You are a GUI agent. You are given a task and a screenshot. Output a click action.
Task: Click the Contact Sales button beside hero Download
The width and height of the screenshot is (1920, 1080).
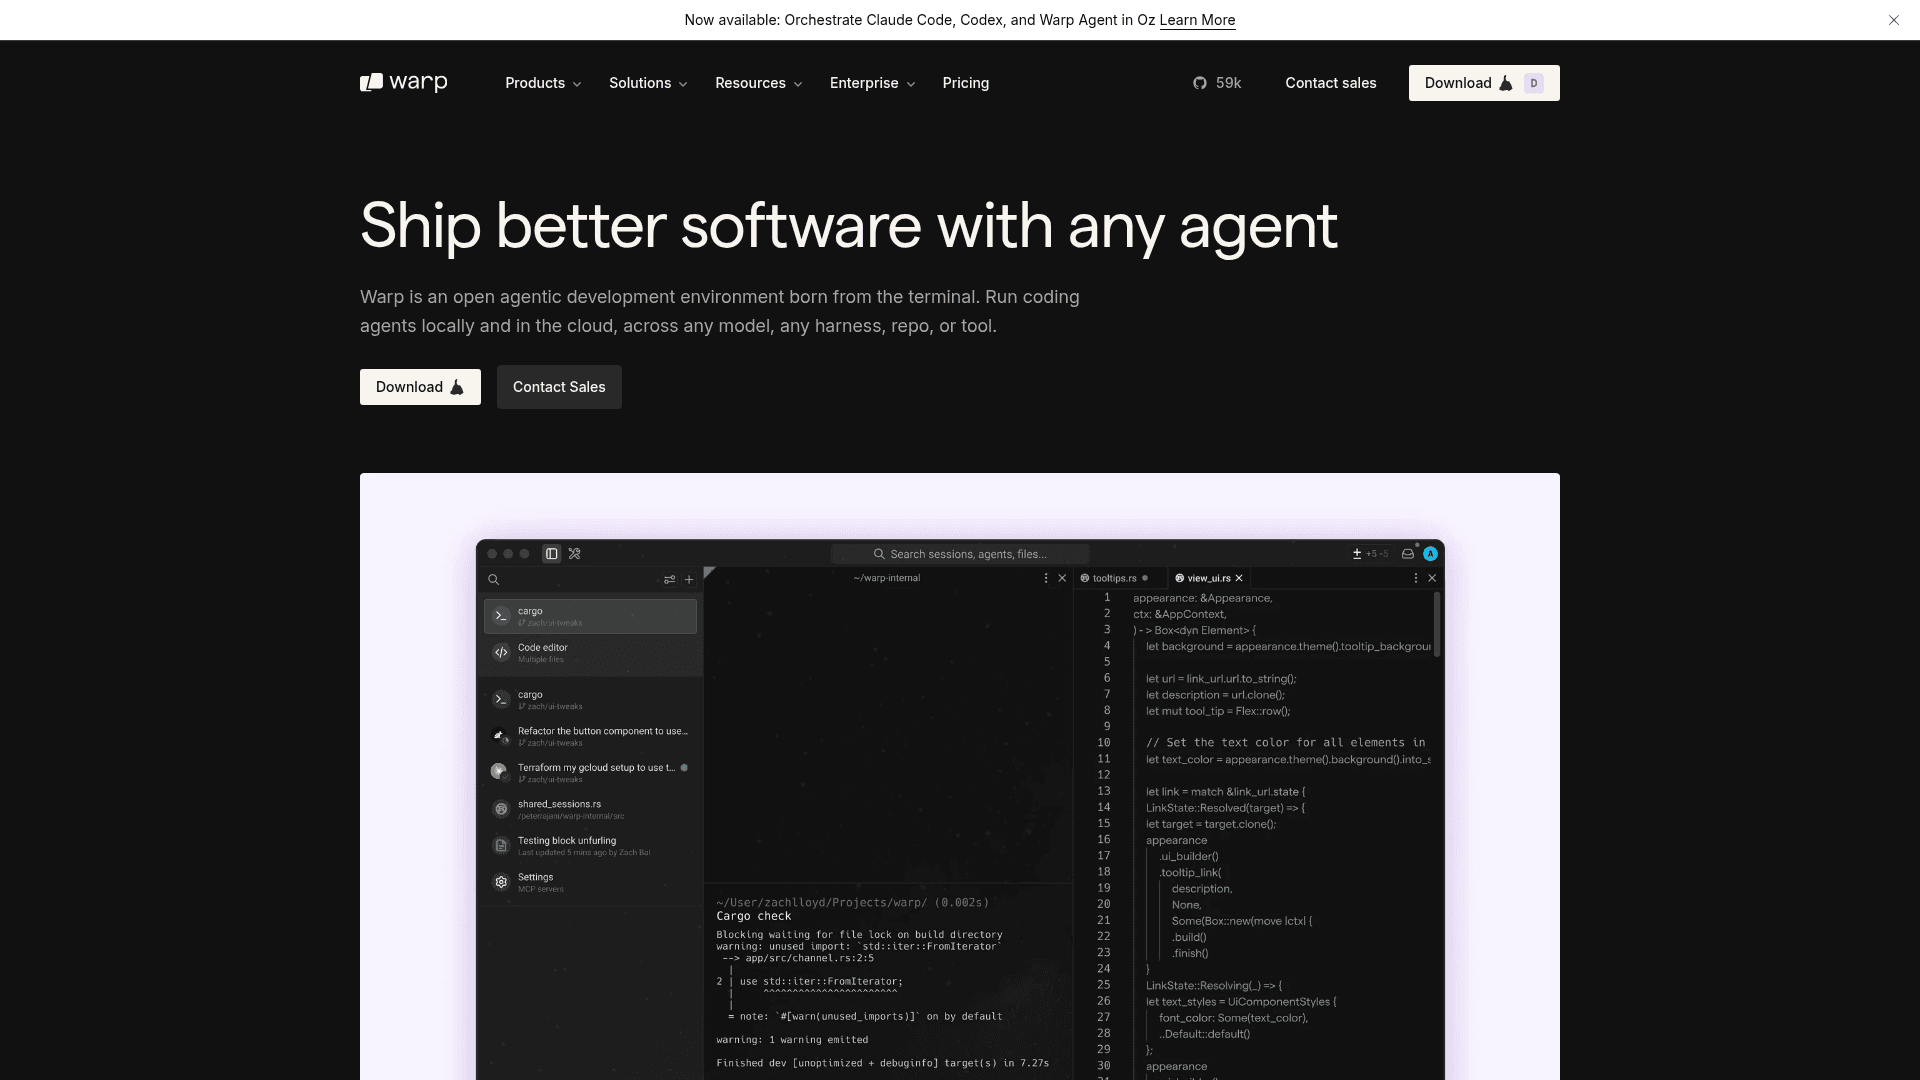coord(559,387)
